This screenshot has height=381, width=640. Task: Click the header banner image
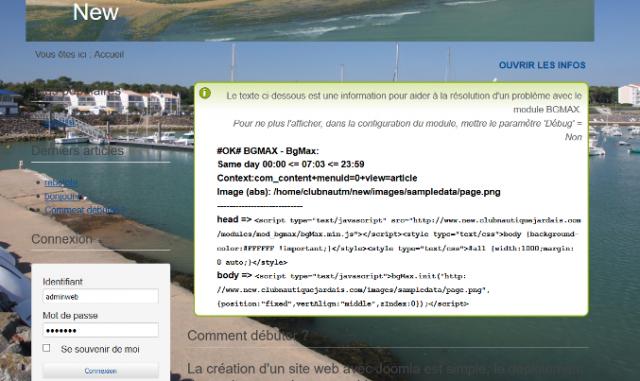[x=310, y=20]
